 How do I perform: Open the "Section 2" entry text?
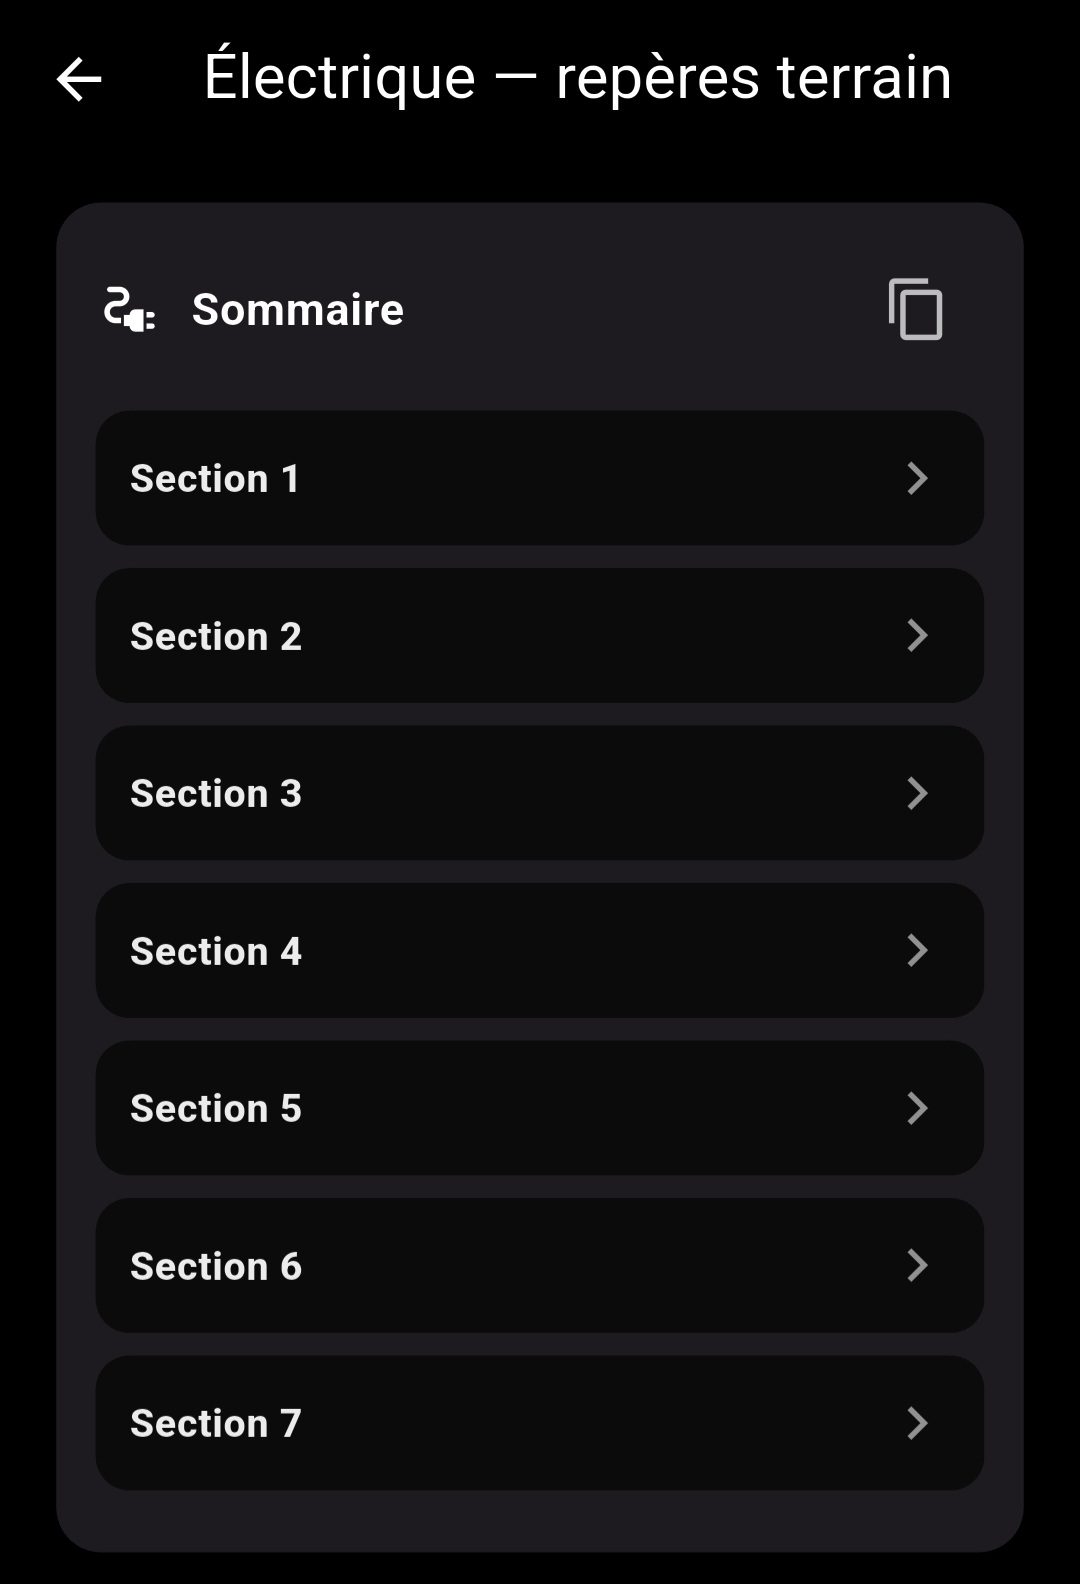pos(216,636)
